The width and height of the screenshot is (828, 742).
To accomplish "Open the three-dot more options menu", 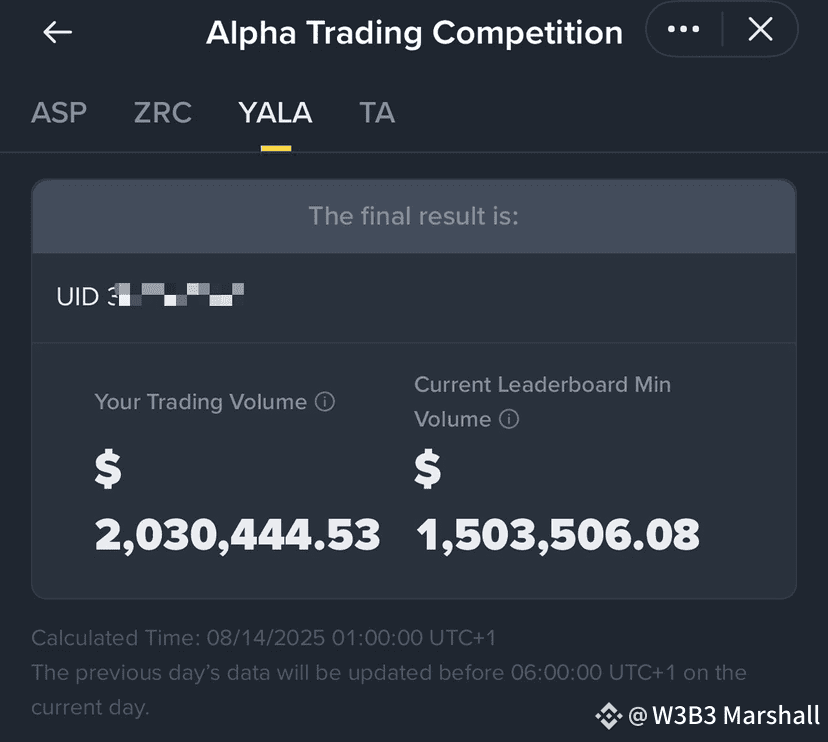I will (x=683, y=30).
